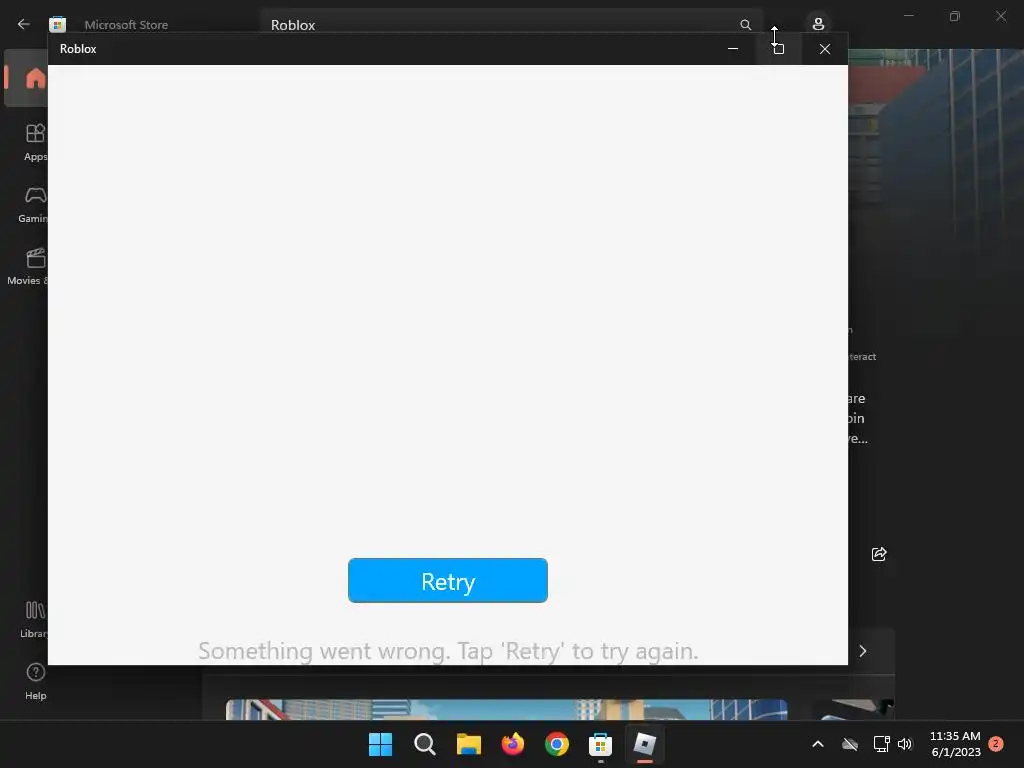
Task: Minimize the Microsoft Store window
Action: [908, 16]
